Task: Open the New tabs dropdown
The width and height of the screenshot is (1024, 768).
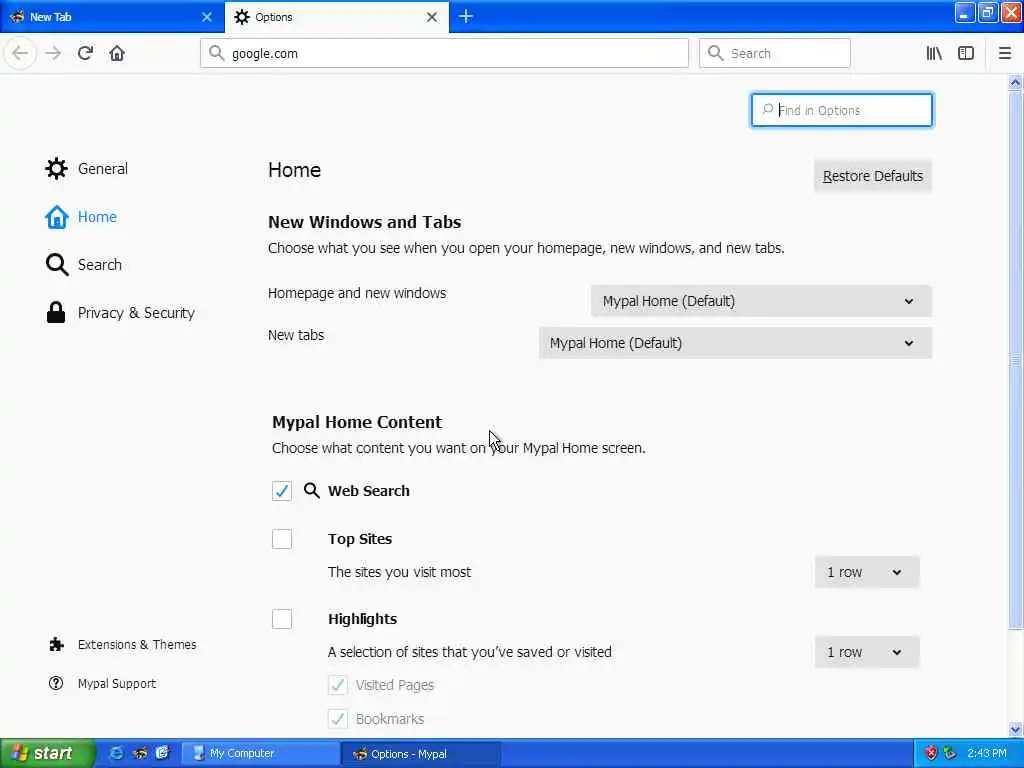Action: coord(735,343)
